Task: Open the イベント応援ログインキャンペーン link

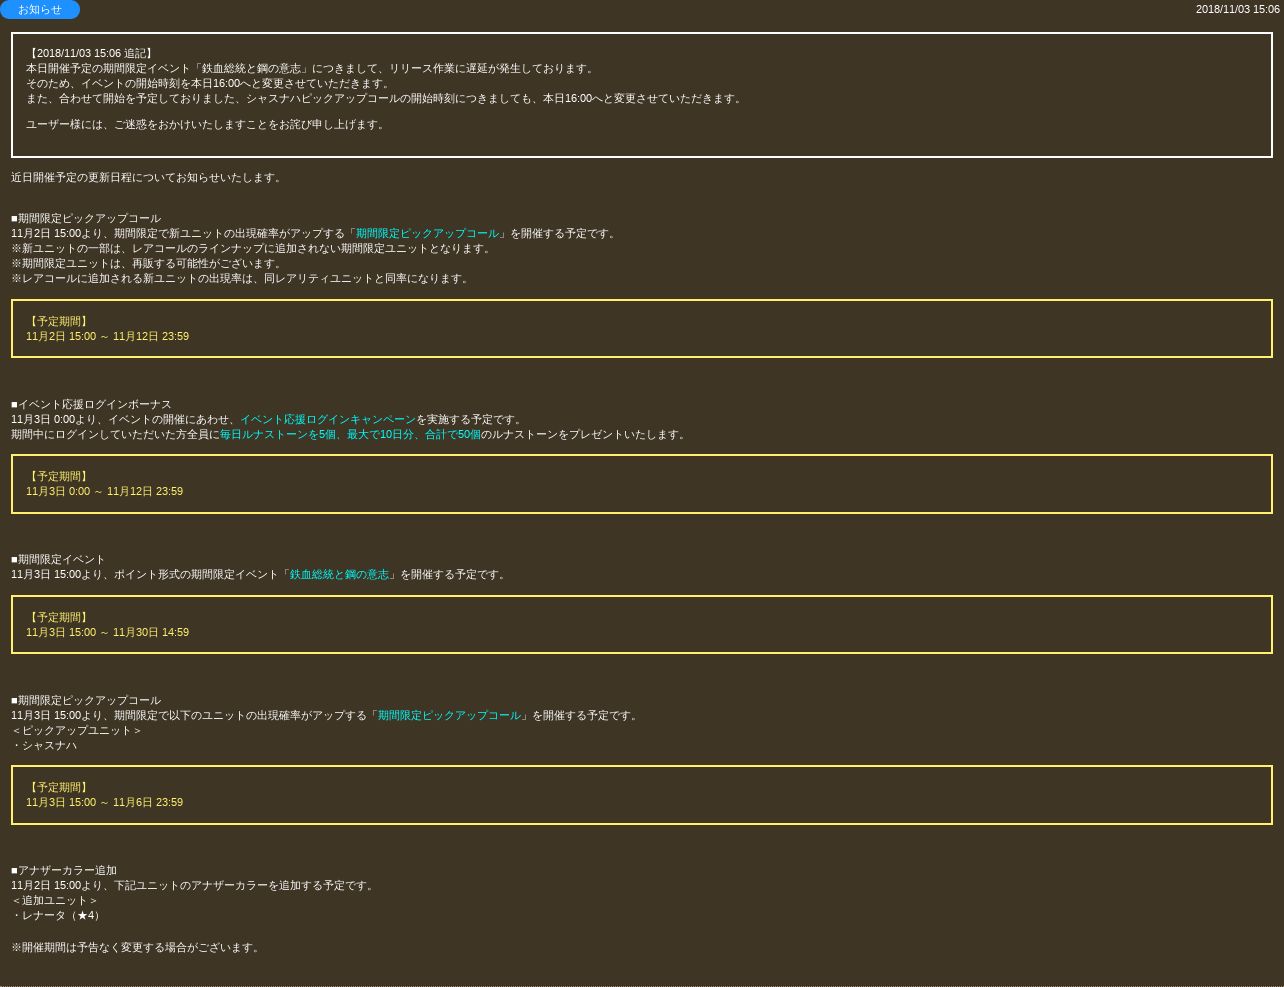Action: tap(328, 419)
